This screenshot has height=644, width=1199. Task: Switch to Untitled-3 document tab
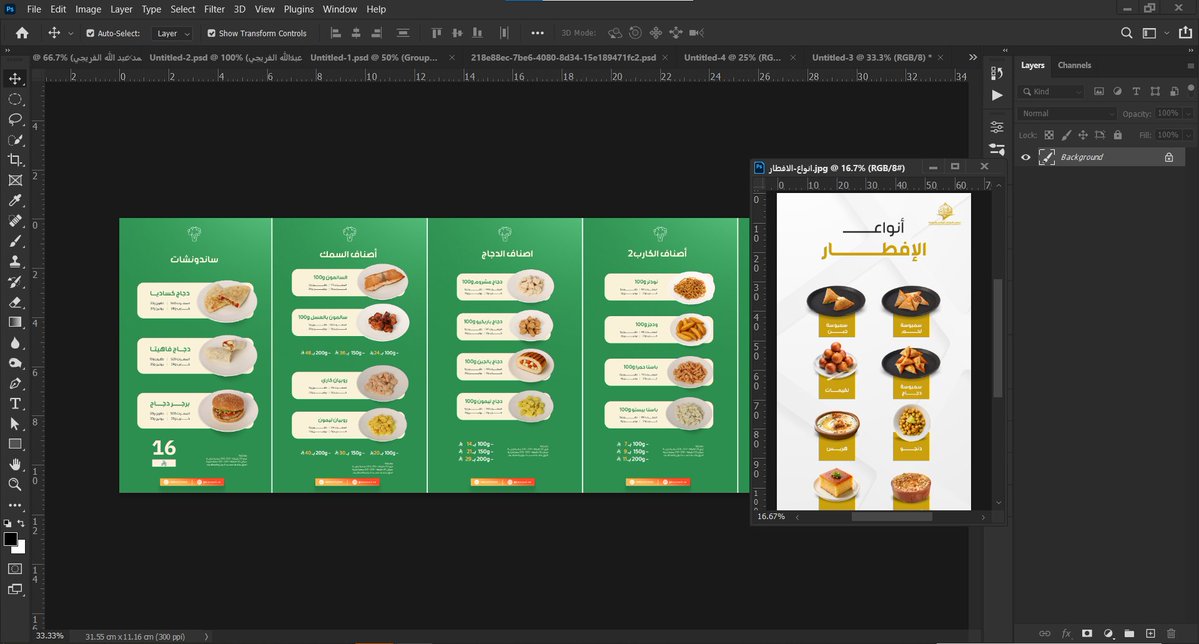[872, 57]
